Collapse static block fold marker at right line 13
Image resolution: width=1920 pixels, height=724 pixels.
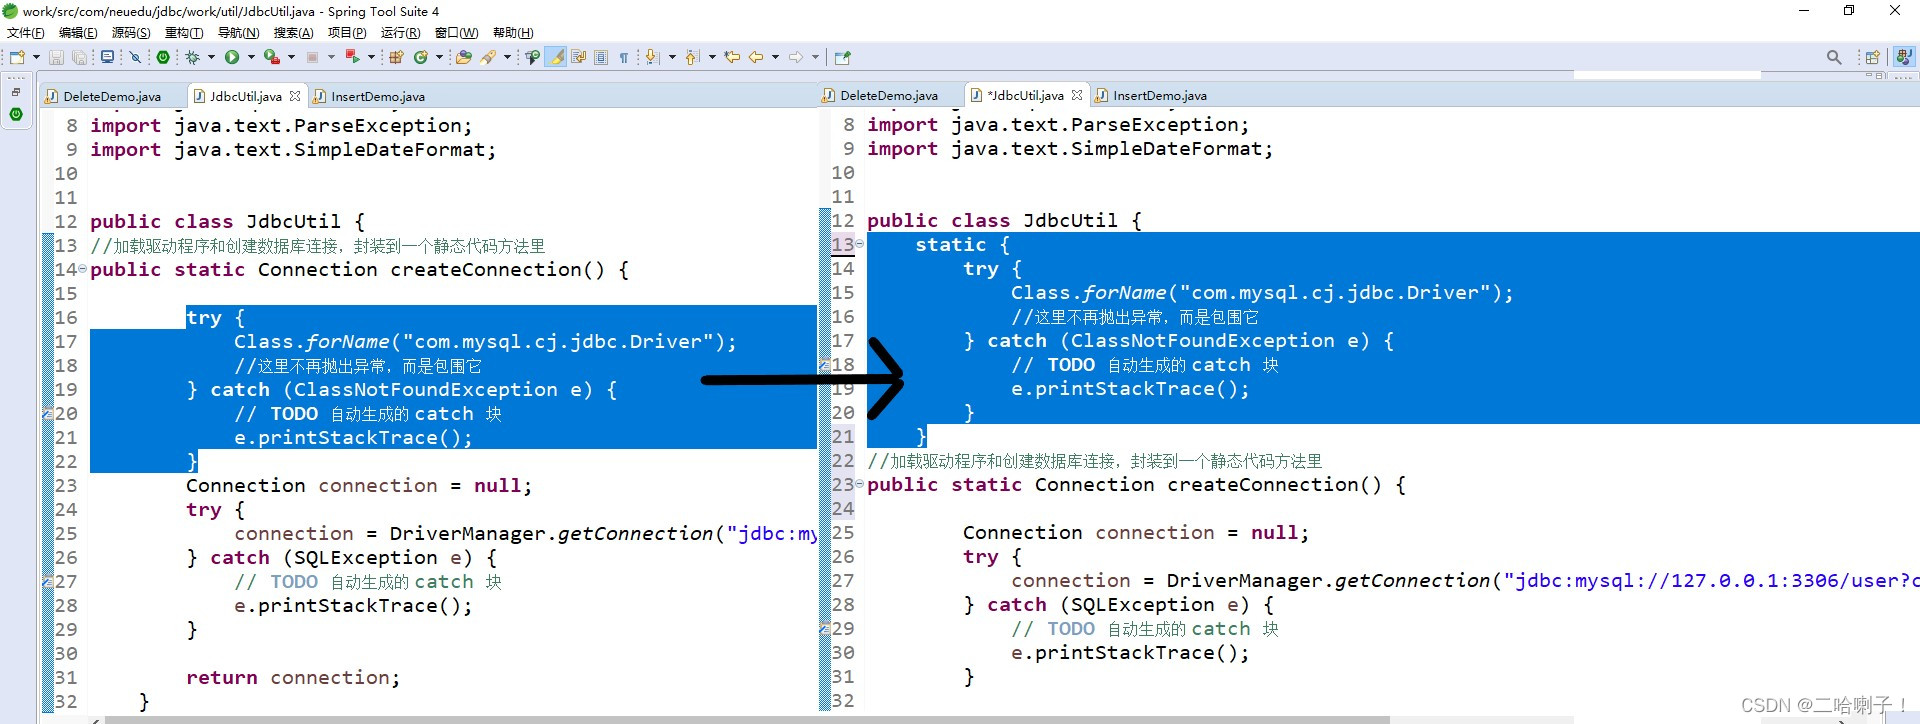(x=859, y=244)
